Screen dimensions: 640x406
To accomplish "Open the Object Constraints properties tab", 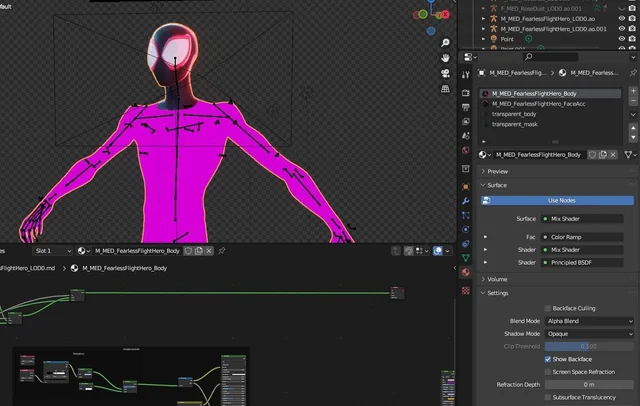I will pyautogui.click(x=466, y=244).
